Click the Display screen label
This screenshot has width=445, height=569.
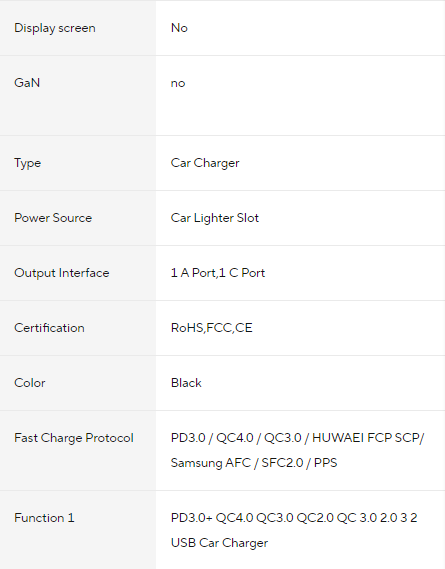(55, 28)
